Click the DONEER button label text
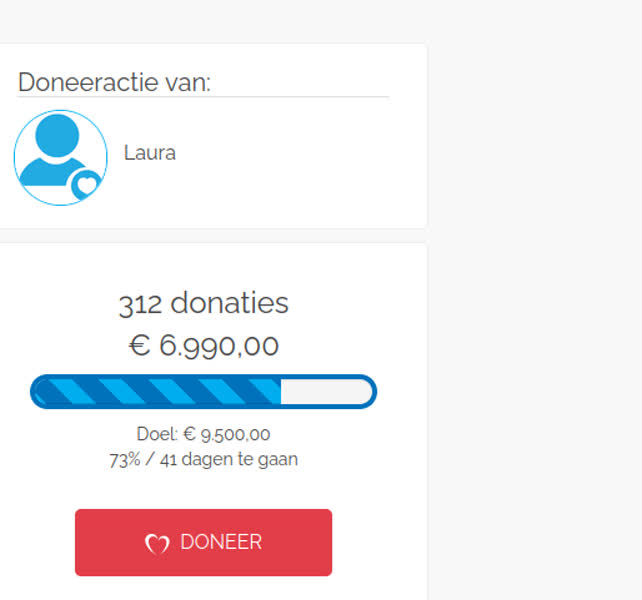The height and width of the screenshot is (600, 642). [221, 542]
